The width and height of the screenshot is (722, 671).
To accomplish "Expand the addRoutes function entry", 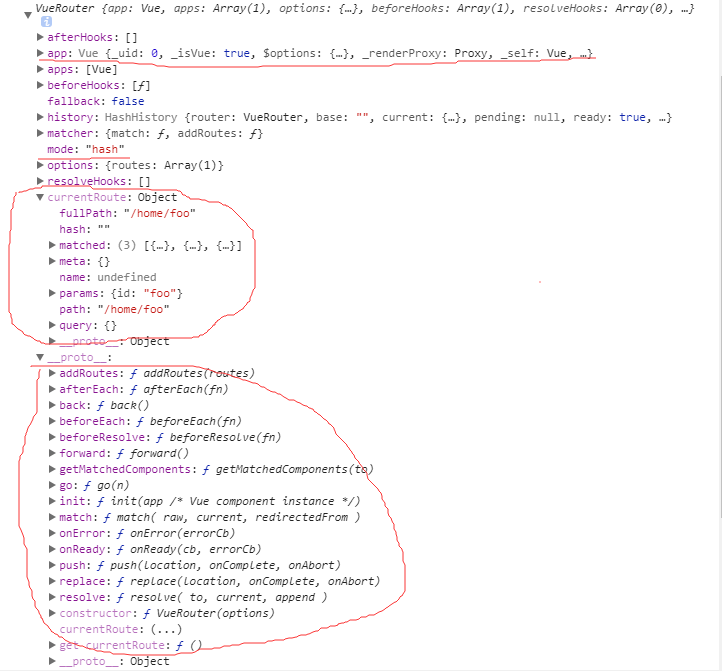I will (x=52, y=373).
